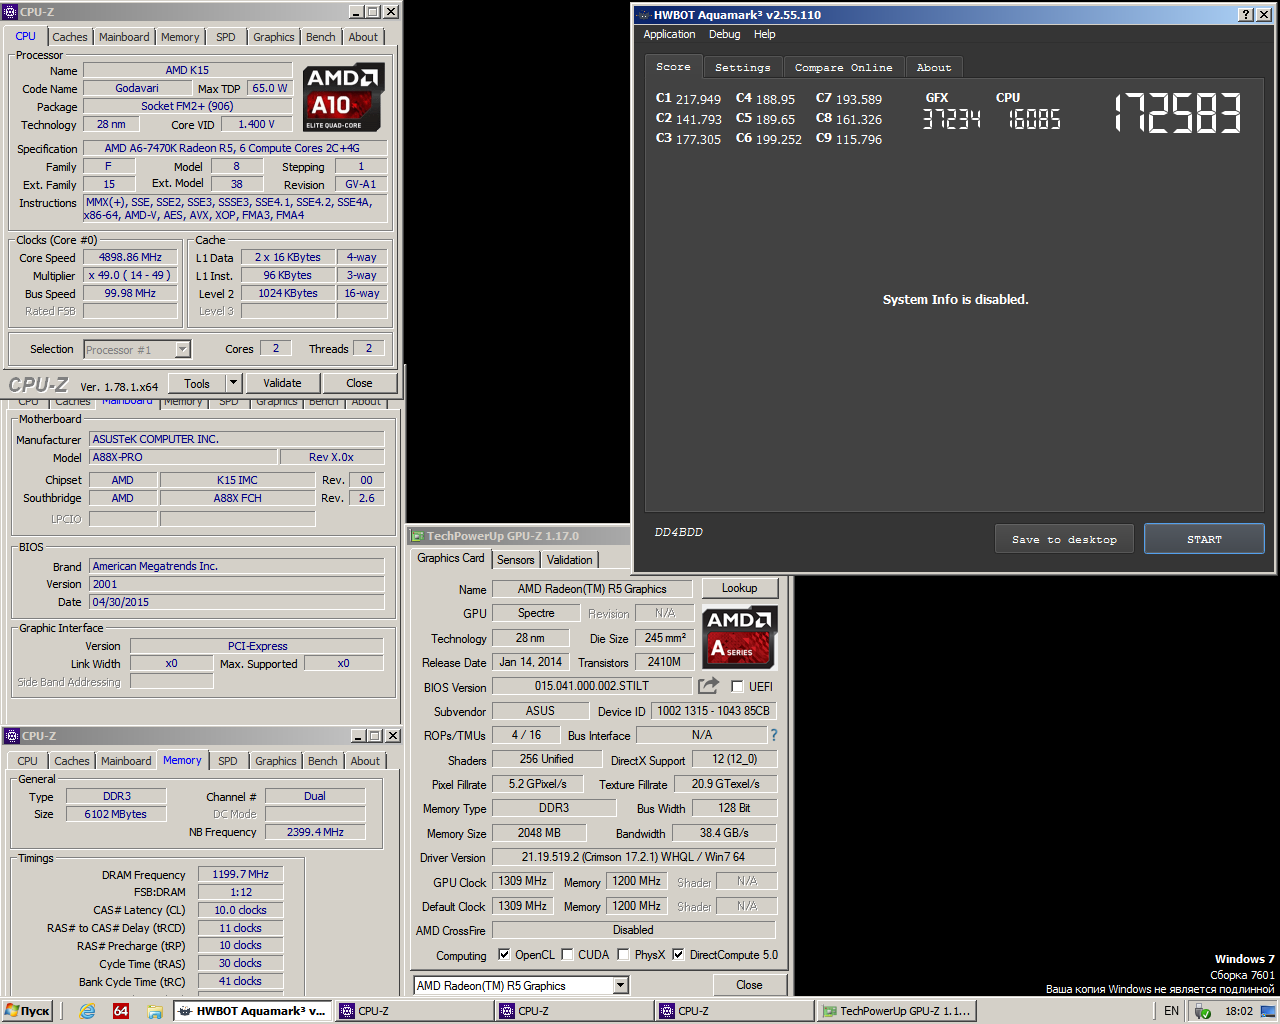Click the GPU-Z Bandwidth value 38.4 GB/s
The image size is (1280, 1024).
coord(724,833)
